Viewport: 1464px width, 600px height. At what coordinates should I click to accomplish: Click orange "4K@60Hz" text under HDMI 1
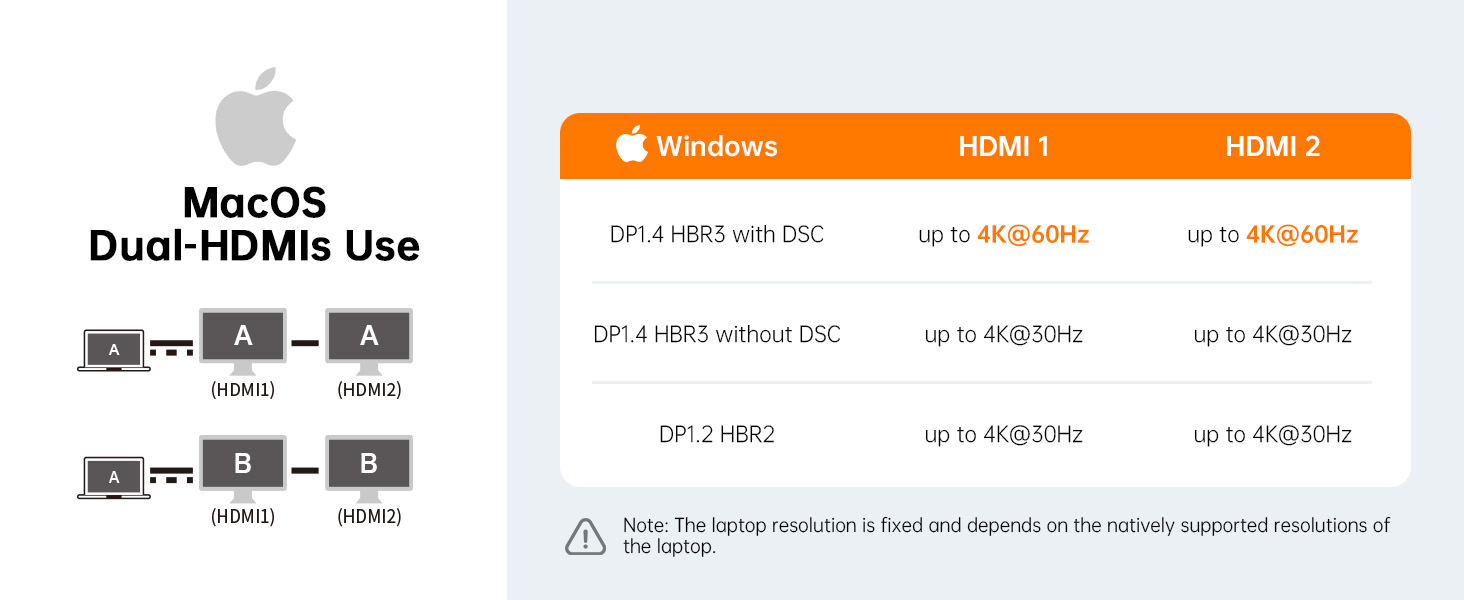pos(1033,235)
